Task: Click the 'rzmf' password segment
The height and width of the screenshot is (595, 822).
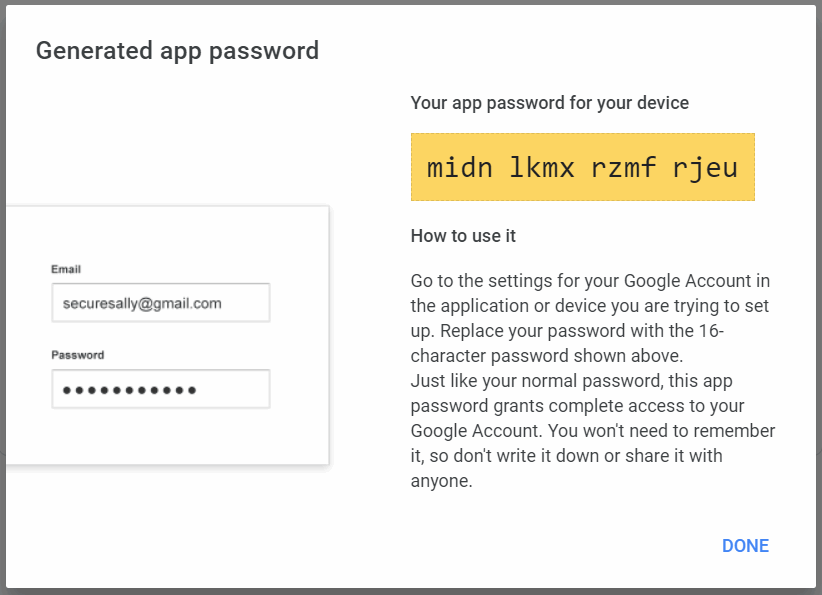Action: (623, 168)
